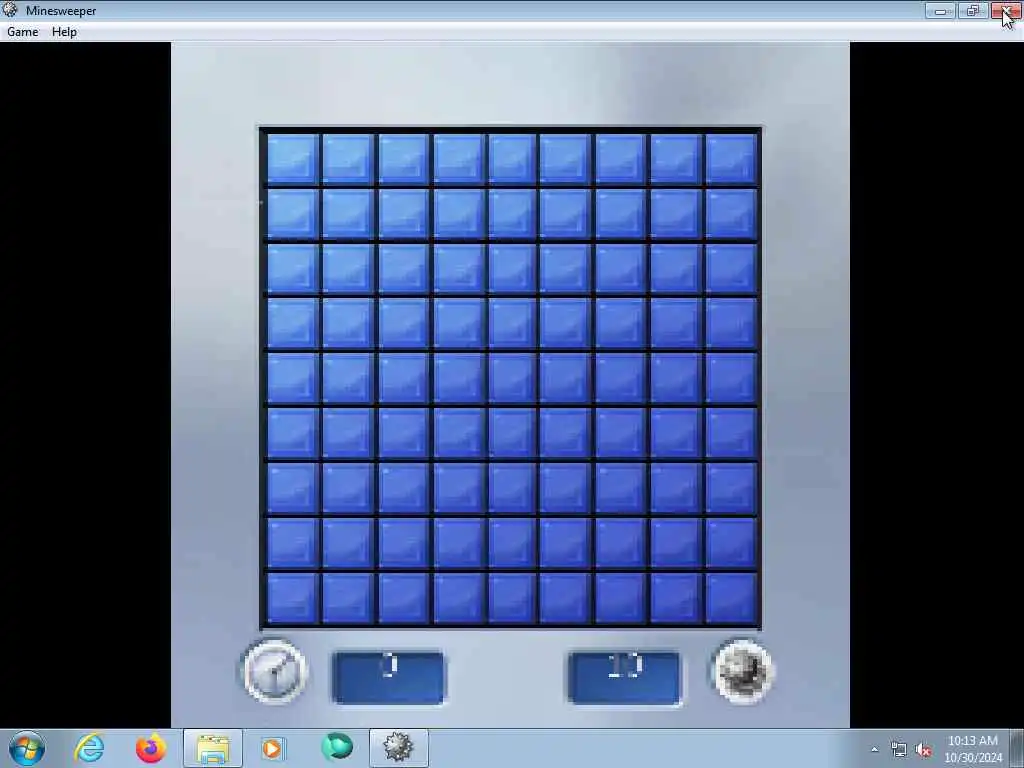Reveal the center tile of the grid
Viewport: 1024px width, 768px height.
click(511, 378)
